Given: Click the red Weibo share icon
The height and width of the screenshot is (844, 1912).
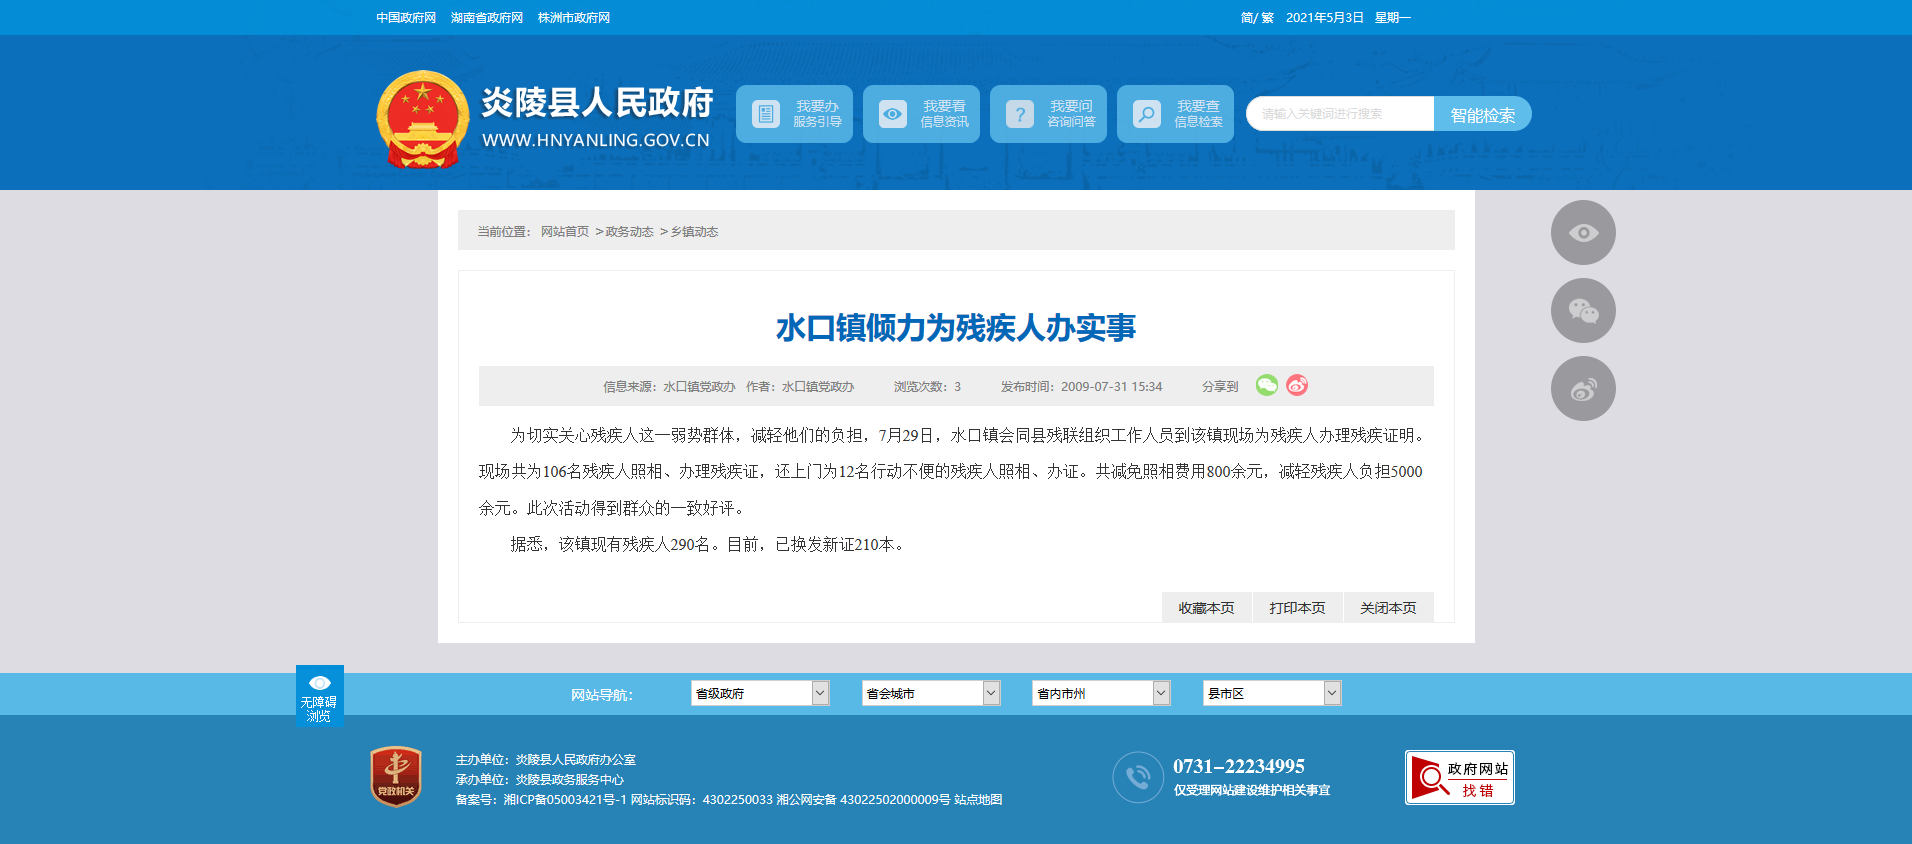Looking at the screenshot, I should (x=1297, y=386).
